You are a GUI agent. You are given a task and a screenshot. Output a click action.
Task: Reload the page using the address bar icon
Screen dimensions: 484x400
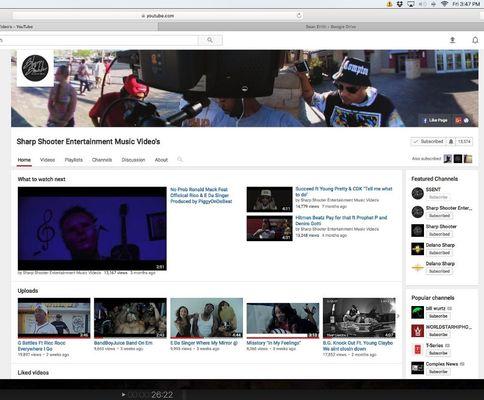click(299, 15)
